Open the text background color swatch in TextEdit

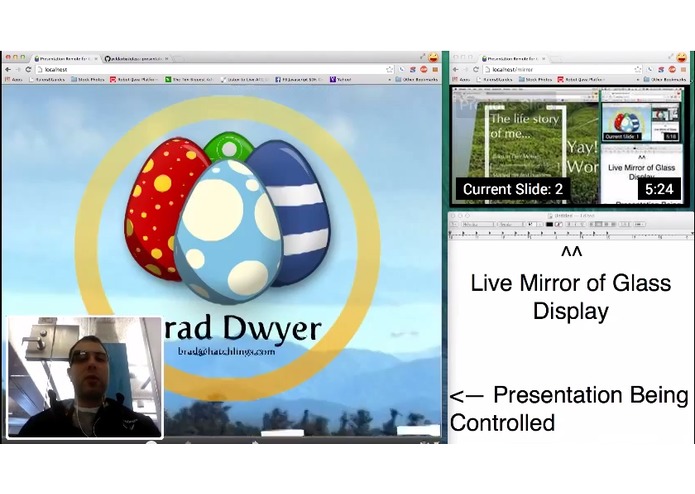click(x=559, y=224)
